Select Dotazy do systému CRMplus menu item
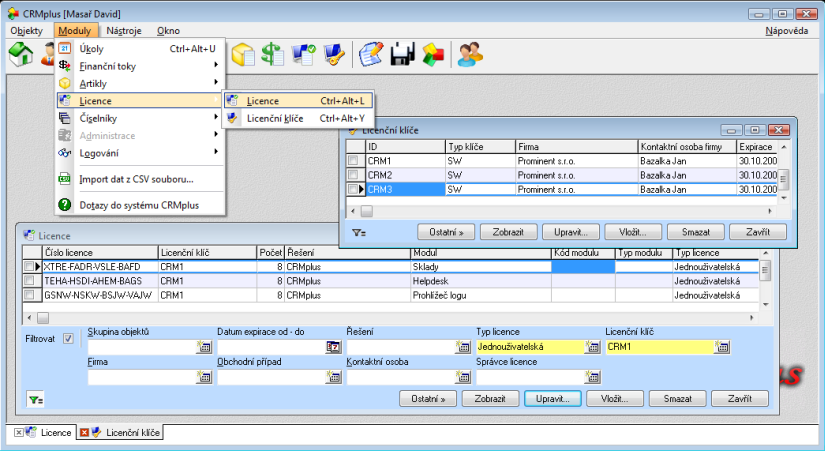This screenshot has height=451, width=825. click(x=141, y=205)
